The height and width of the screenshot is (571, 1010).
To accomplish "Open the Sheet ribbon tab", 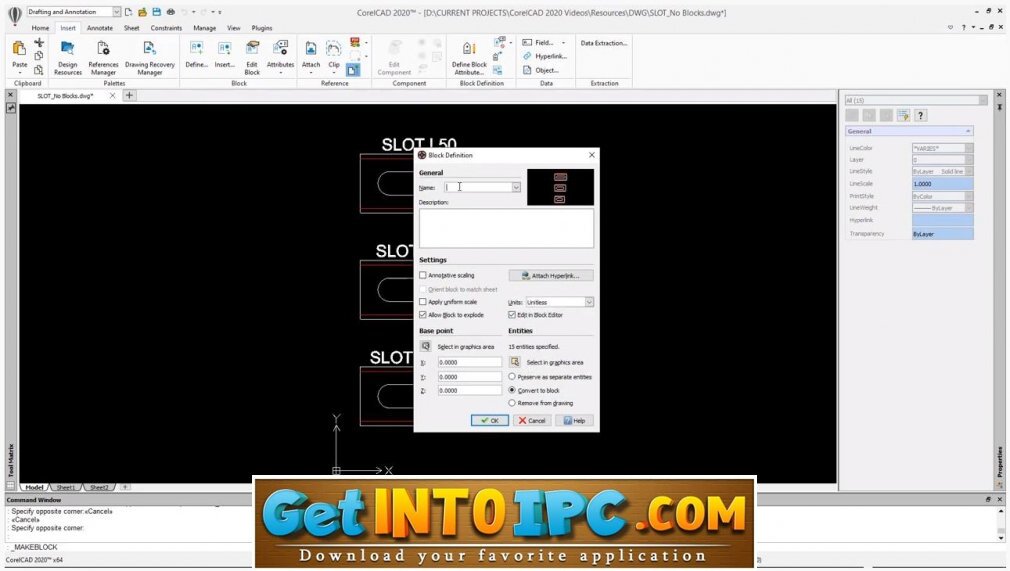I will pyautogui.click(x=131, y=28).
